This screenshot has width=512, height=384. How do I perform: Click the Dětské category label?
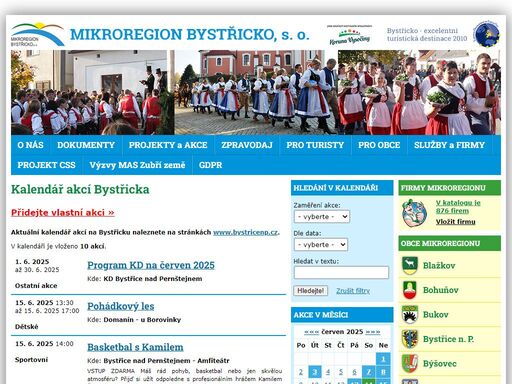pos(26,327)
